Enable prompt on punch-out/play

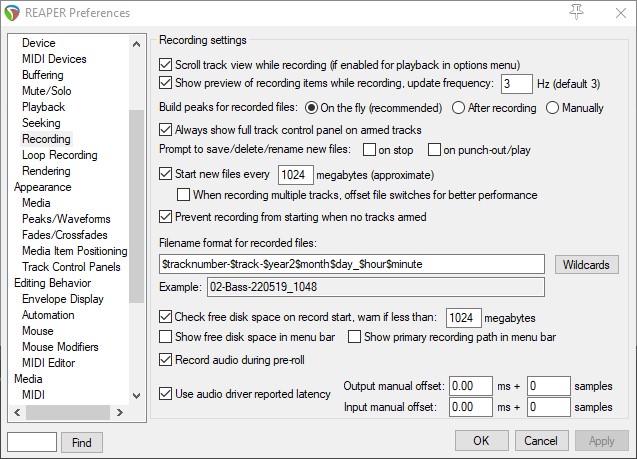point(434,149)
